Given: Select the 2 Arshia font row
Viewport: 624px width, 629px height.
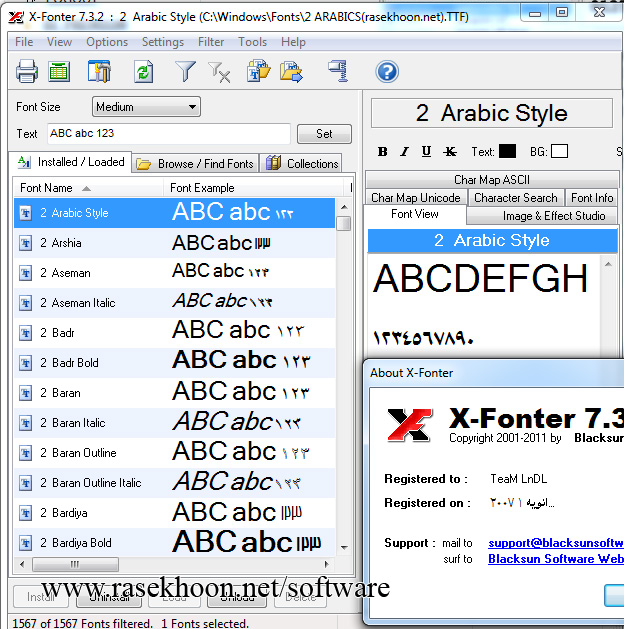Looking at the screenshot, I should pyautogui.click(x=174, y=243).
